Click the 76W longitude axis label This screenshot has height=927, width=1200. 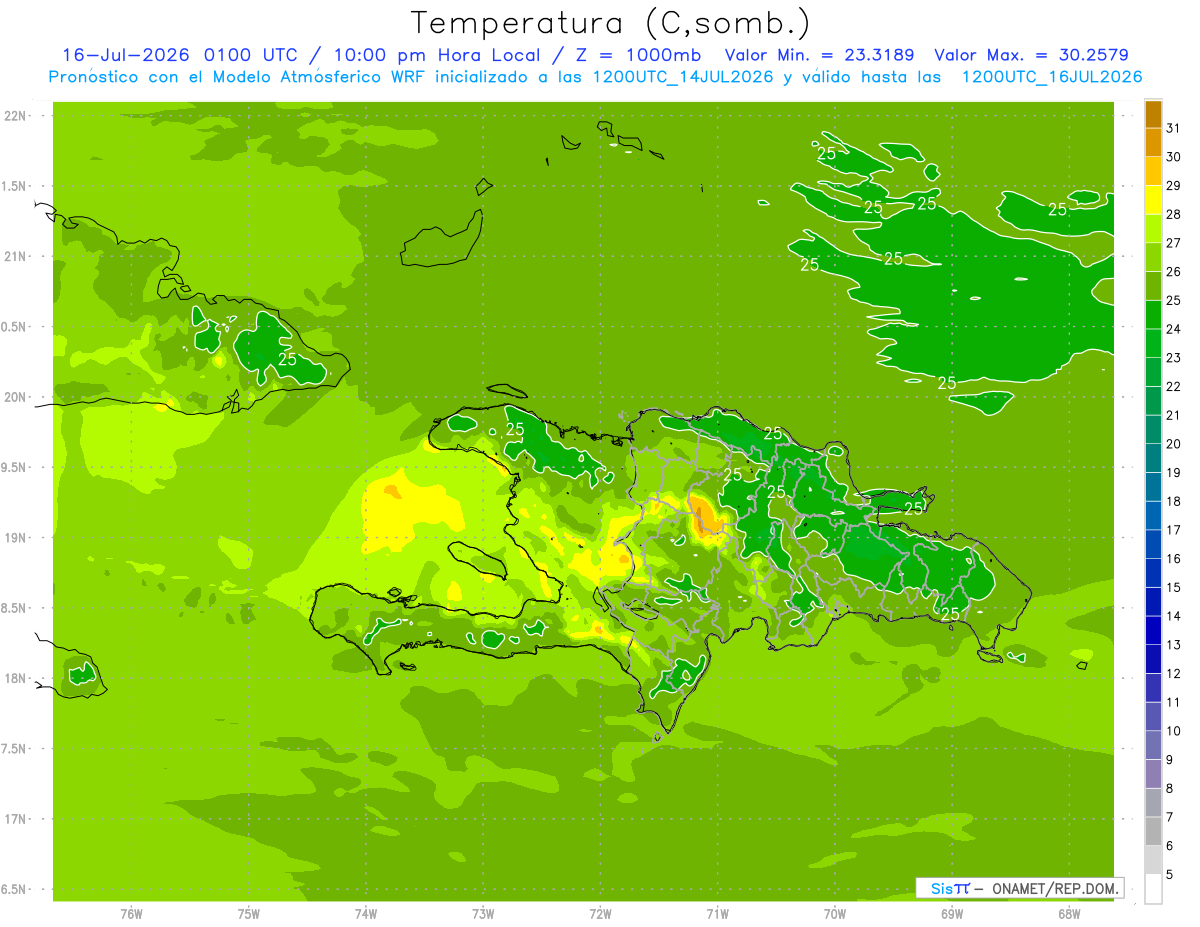[x=131, y=914]
